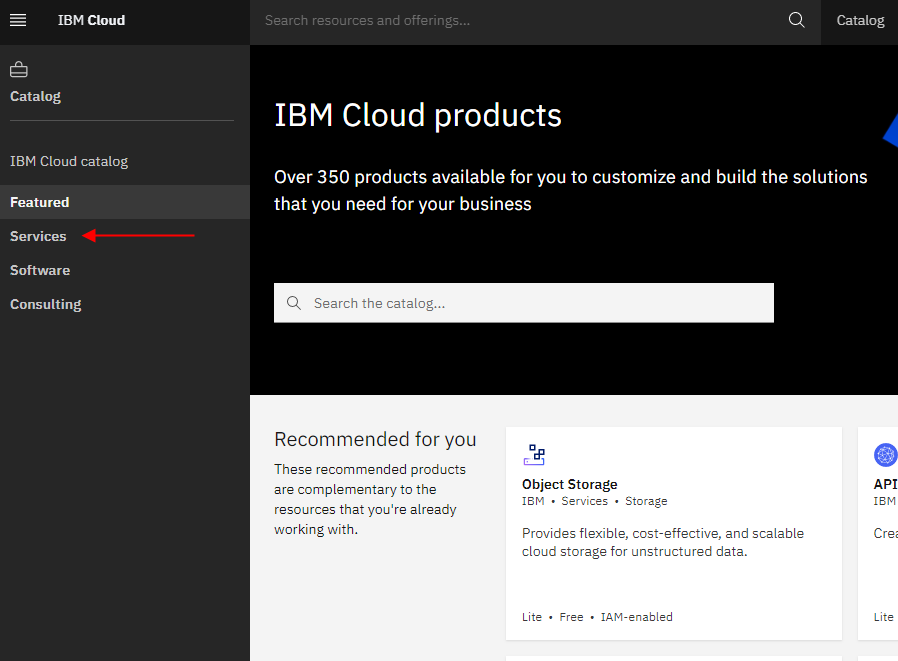Screen dimensions: 898x661
Task: Click the magnifier icon in catalog search
Action: [x=294, y=303]
